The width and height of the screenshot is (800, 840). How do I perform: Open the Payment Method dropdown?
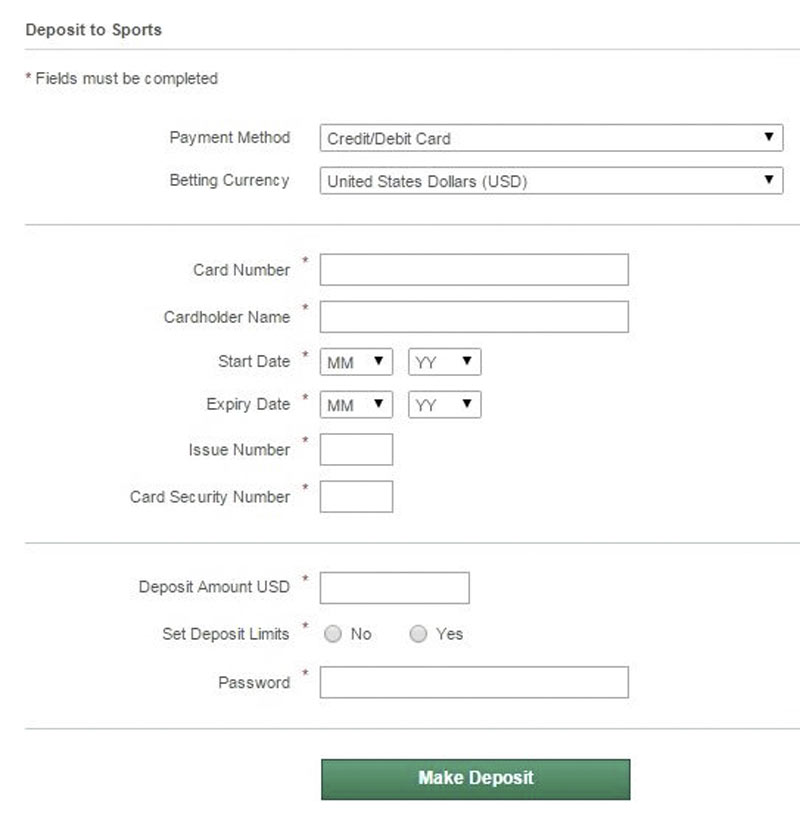tap(551, 138)
